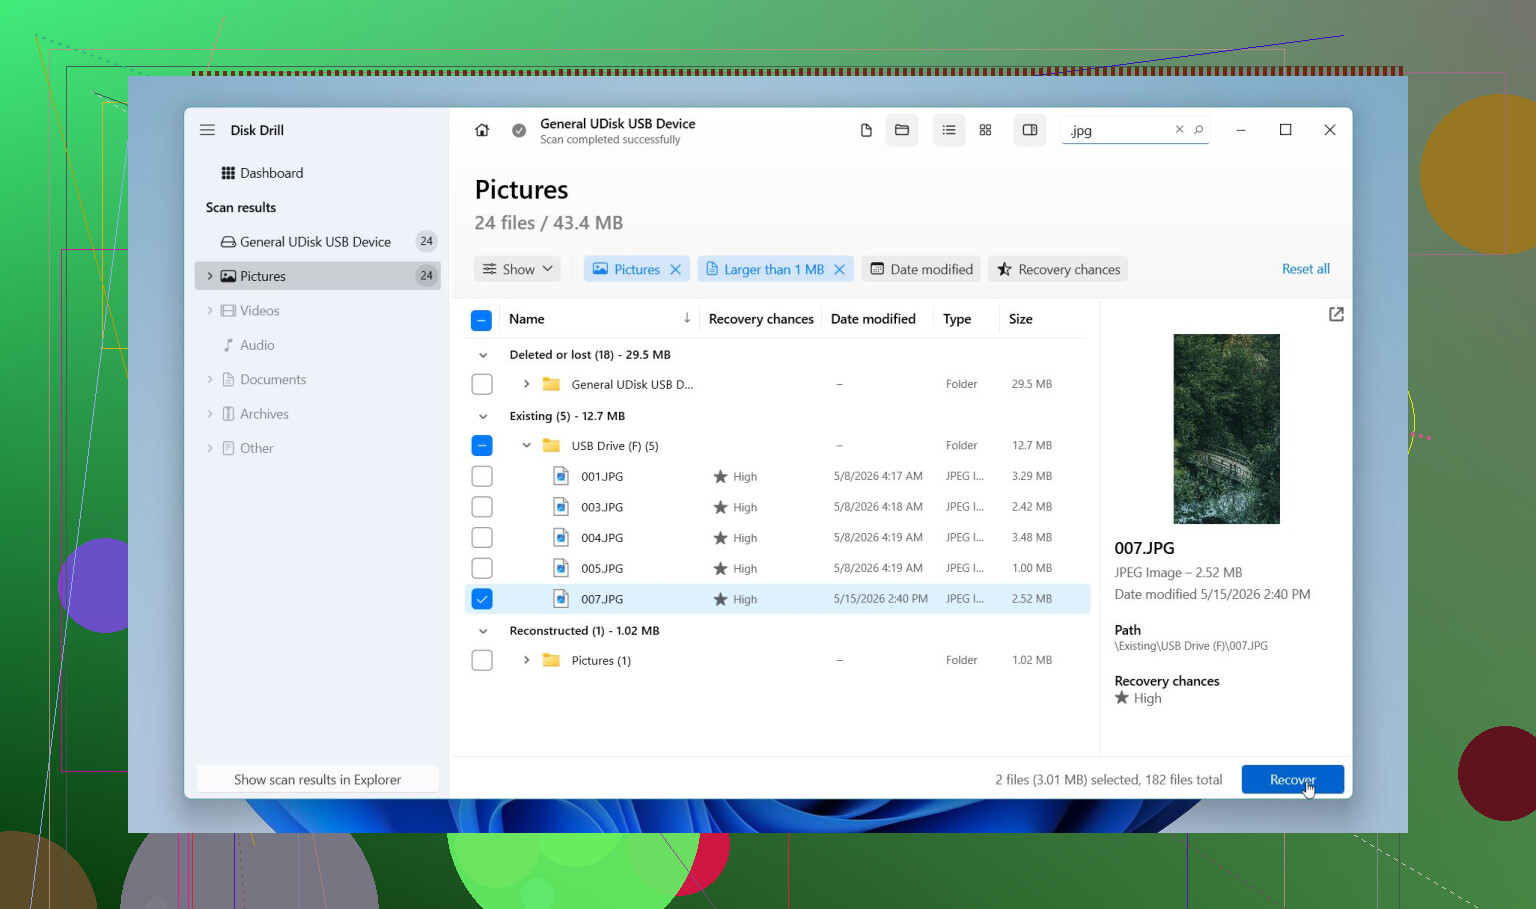Switch to file view icon
This screenshot has width=1536, height=909.
pos(866,130)
